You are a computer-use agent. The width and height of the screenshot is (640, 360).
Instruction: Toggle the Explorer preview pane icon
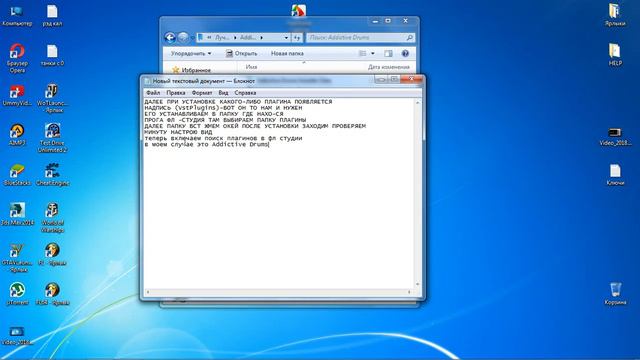coord(388,53)
